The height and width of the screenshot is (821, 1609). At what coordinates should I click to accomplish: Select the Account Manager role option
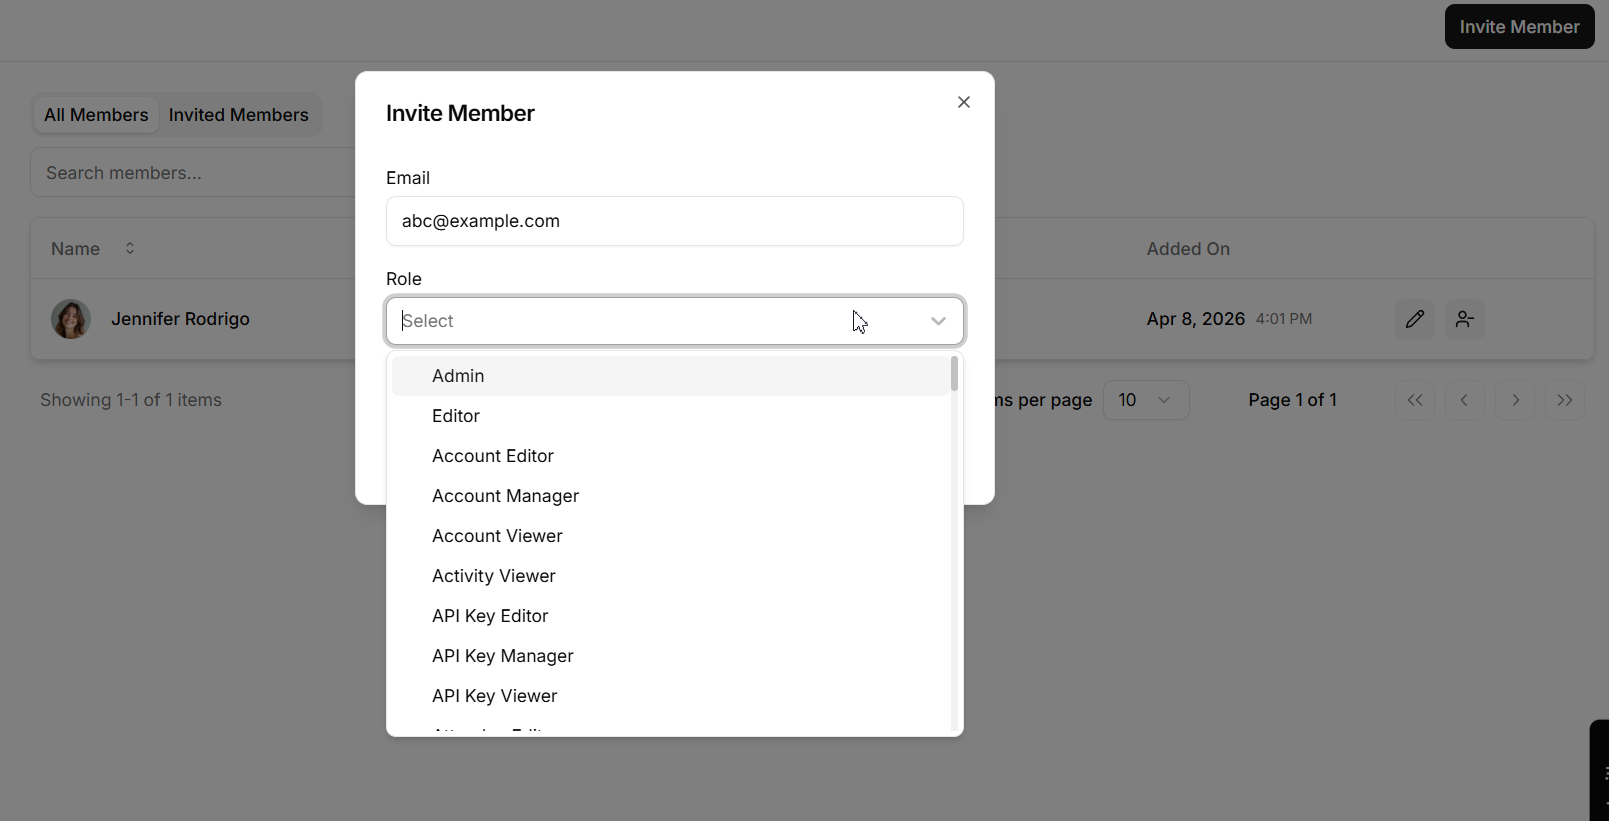tap(505, 496)
